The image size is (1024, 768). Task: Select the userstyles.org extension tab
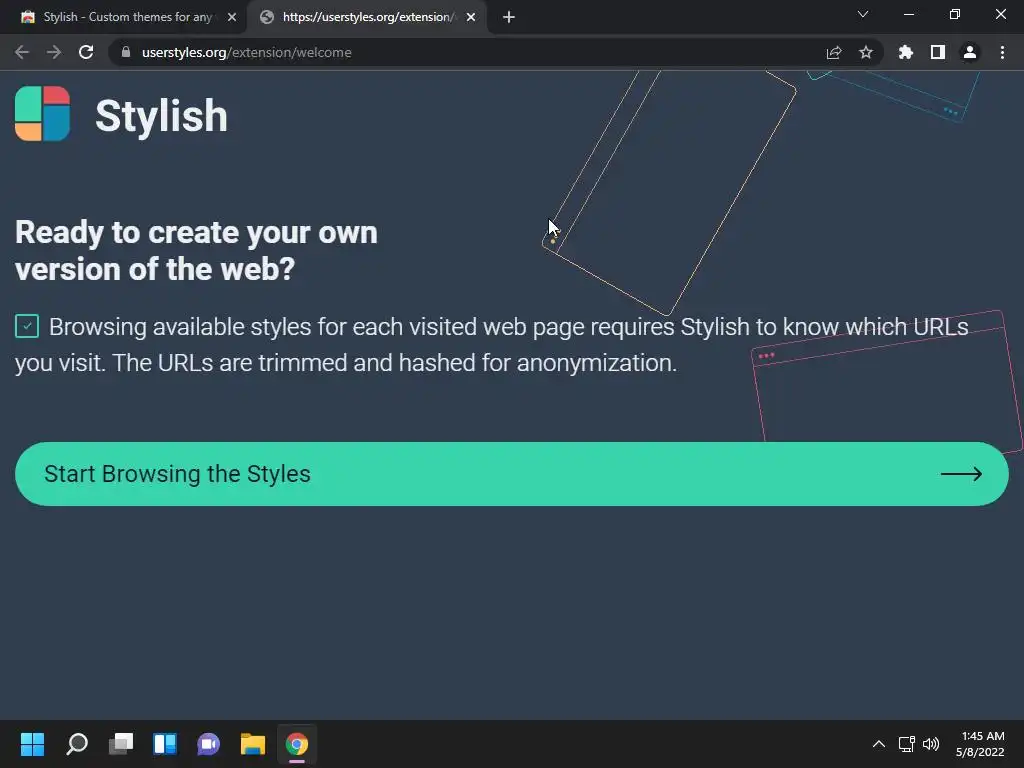point(366,17)
